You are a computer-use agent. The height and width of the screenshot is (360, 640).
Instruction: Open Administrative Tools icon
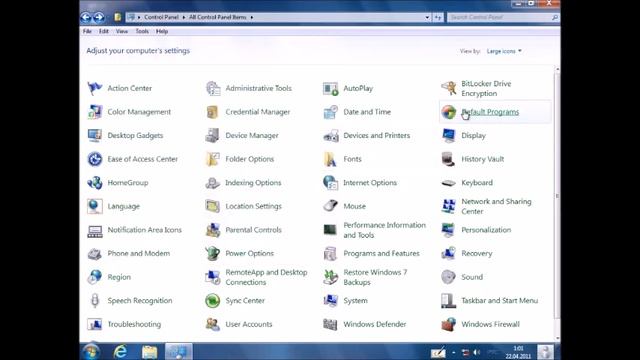point(213,88)
